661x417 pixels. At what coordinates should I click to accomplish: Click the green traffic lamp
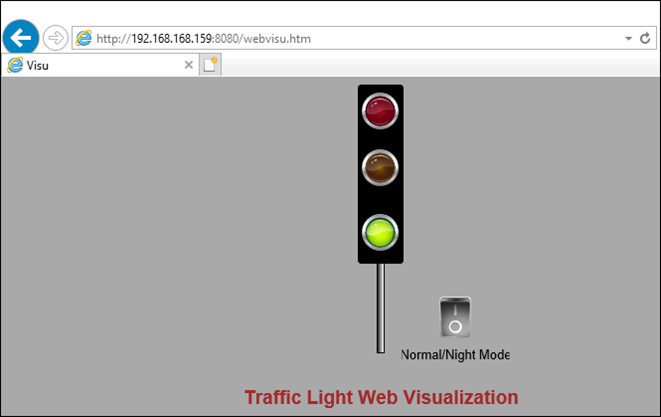tap(380, 232)
